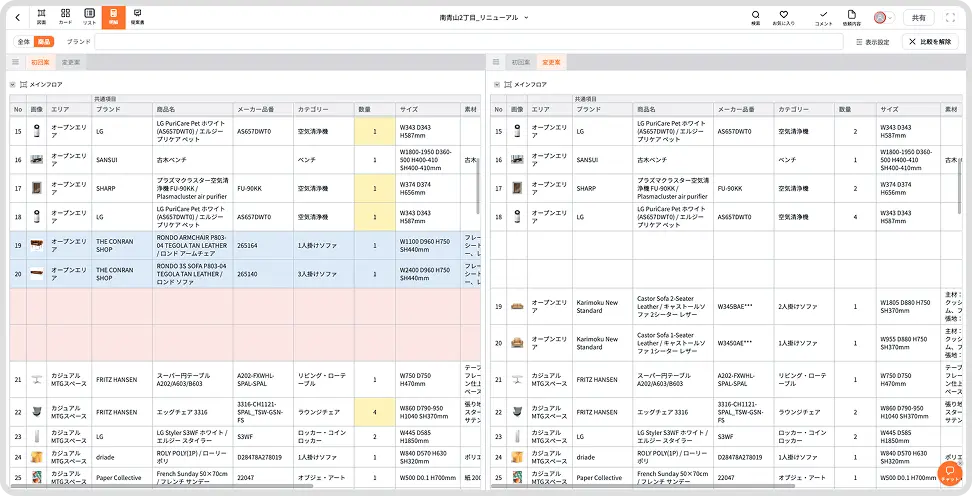Open the user avatar dropdown
This screenshot has height=496, width=972.
click(x=882, y=17)
